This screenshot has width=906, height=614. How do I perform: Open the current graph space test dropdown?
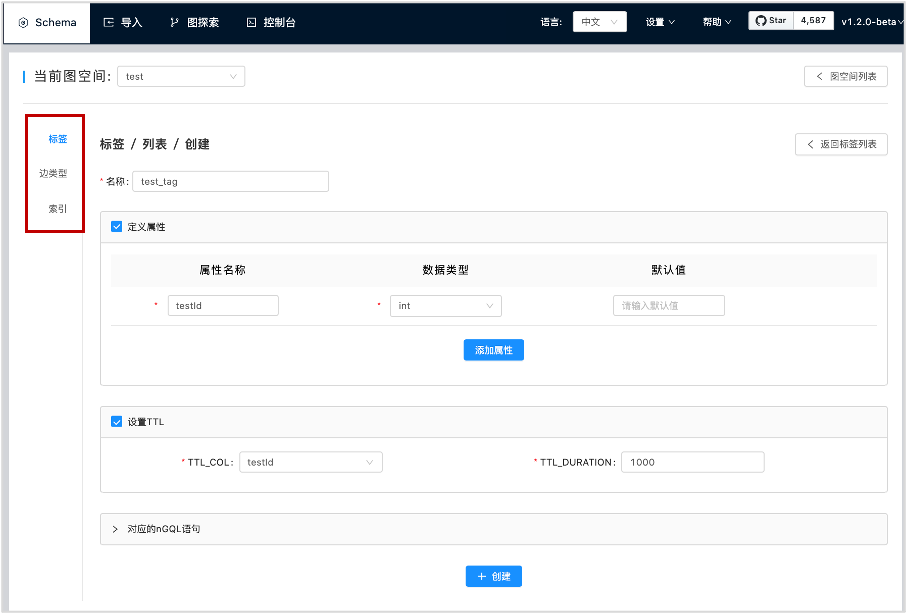coord(181,76)
